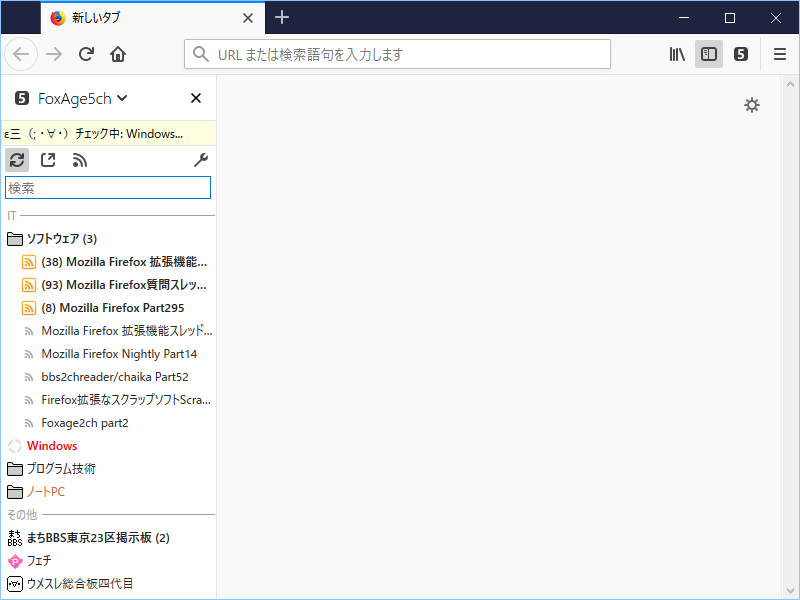Open updated threads with arrow-box icon
The image size is (800, 600).
[48, 160]
